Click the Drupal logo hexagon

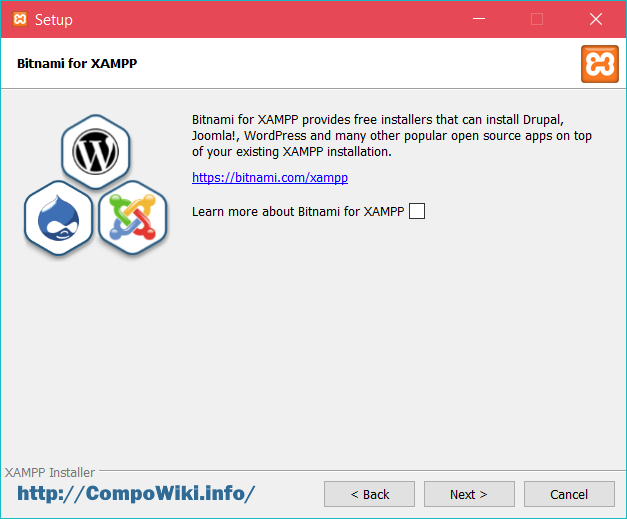tap(59, 217)
